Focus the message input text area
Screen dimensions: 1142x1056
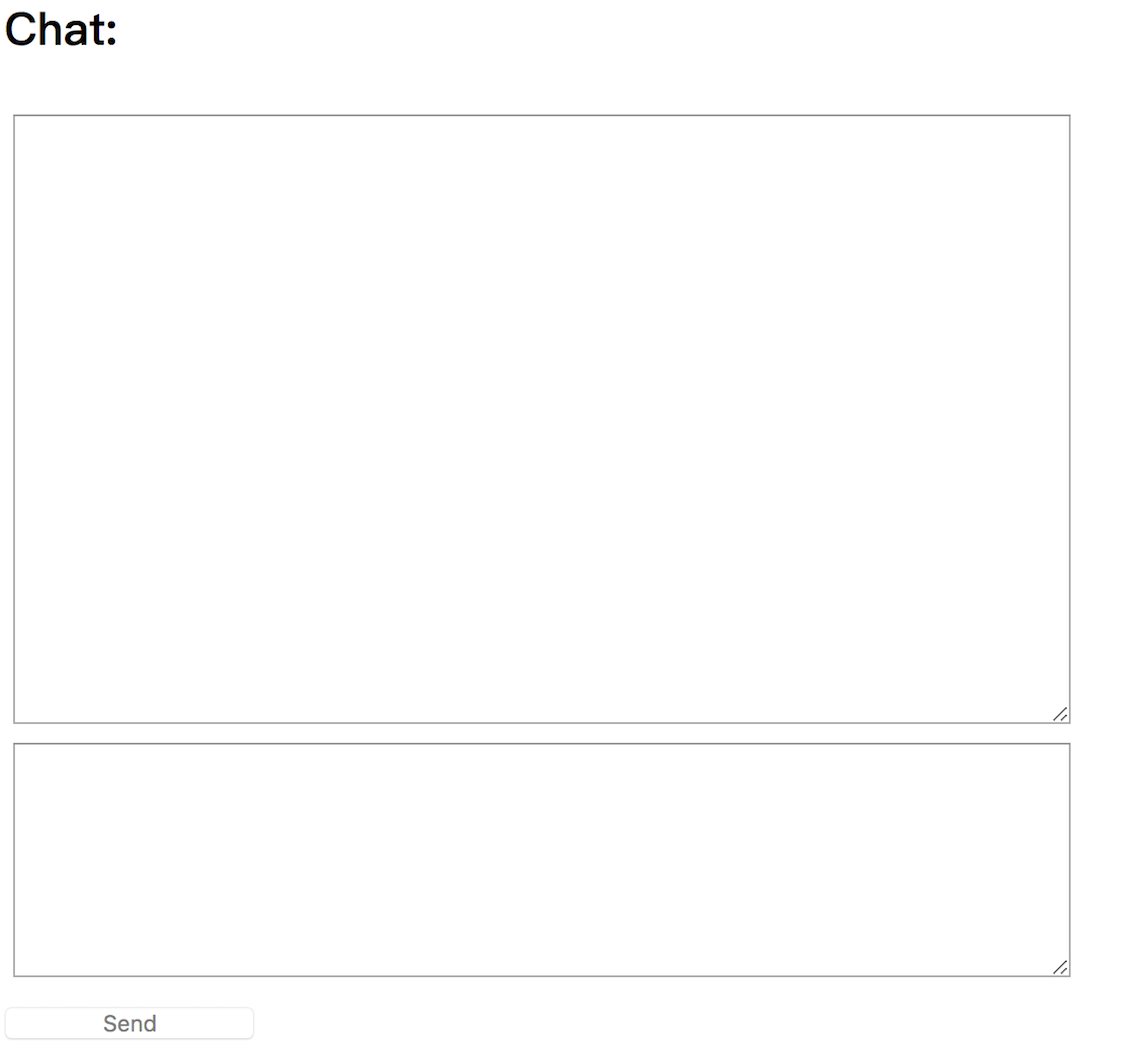click(542, 860)
